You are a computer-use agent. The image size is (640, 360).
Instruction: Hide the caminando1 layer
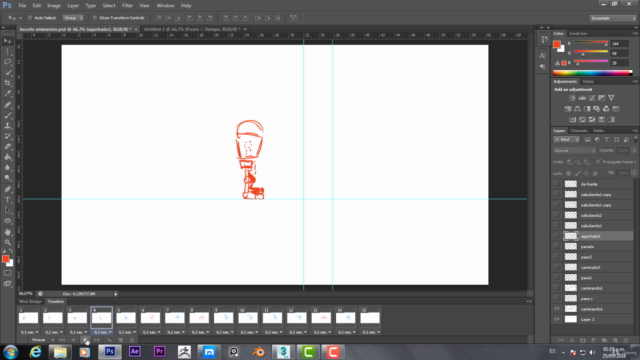557,309
